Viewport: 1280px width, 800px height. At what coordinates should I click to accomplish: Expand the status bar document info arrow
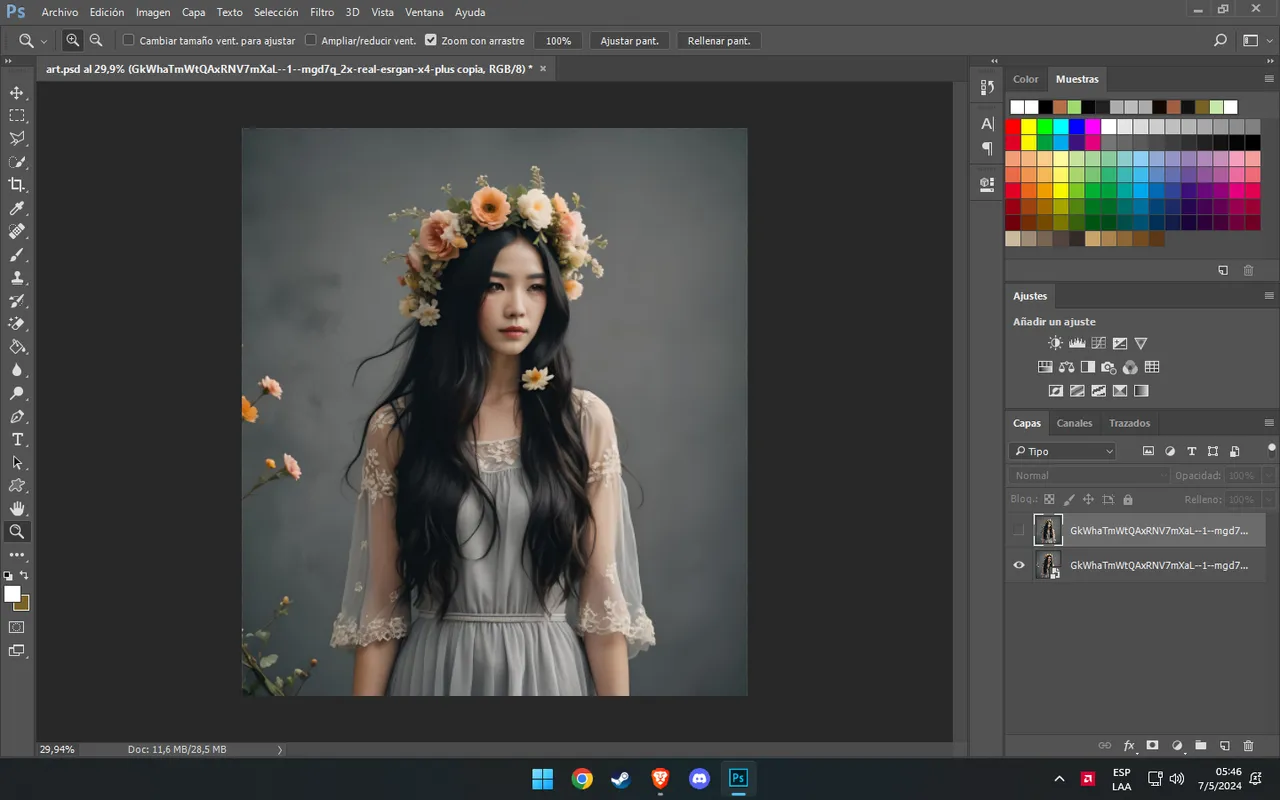pos(280,749)
